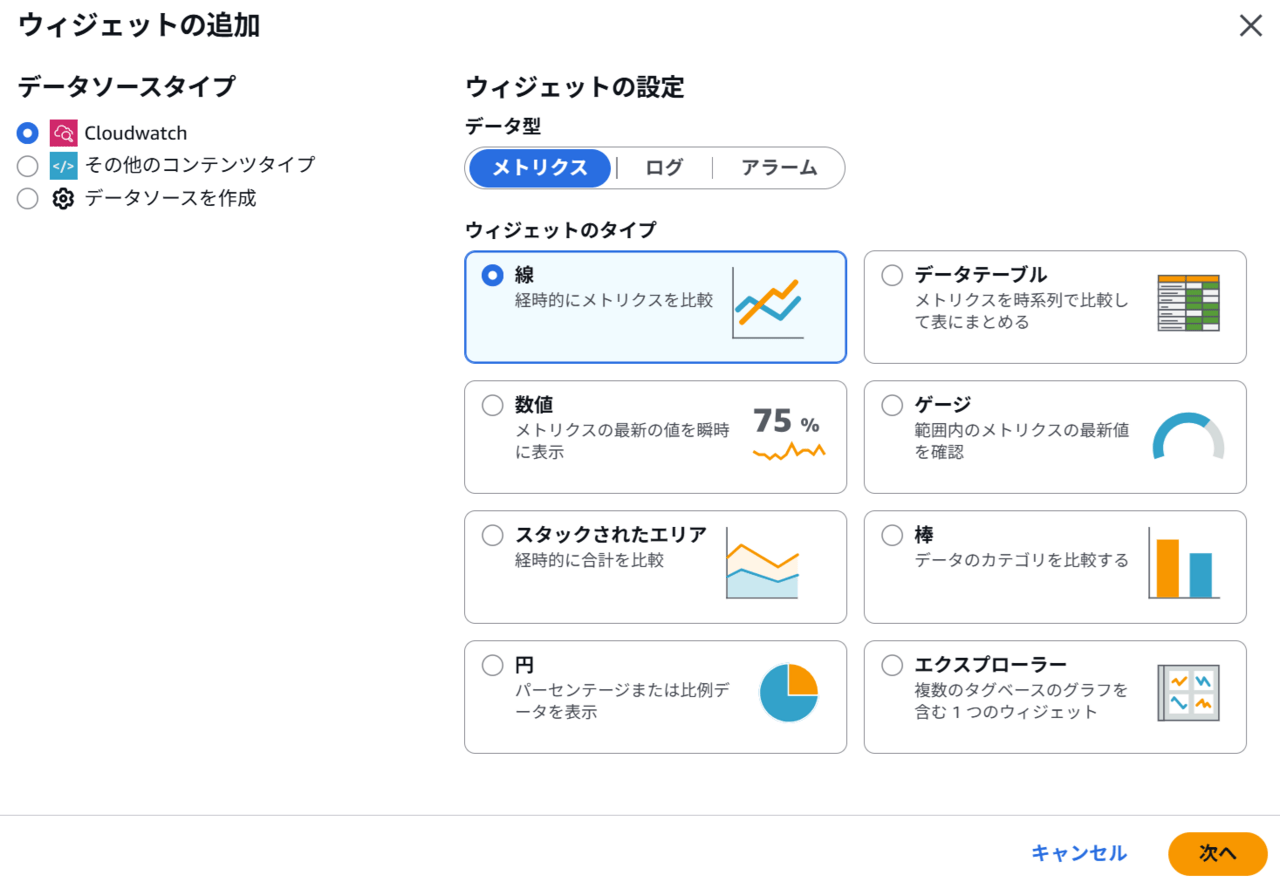Click the キャンセル link
Image resolution: width=1280 pixels, height=882 pixels.
click(1079, 853)
